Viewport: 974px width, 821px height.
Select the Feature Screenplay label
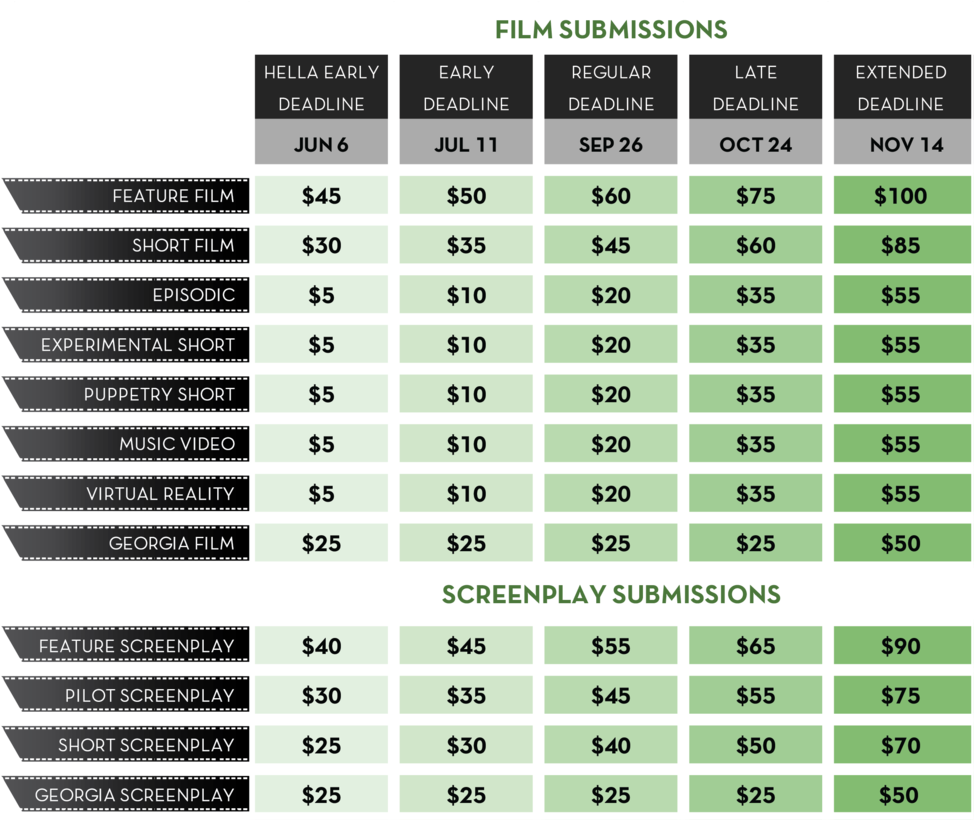[126, 645]
